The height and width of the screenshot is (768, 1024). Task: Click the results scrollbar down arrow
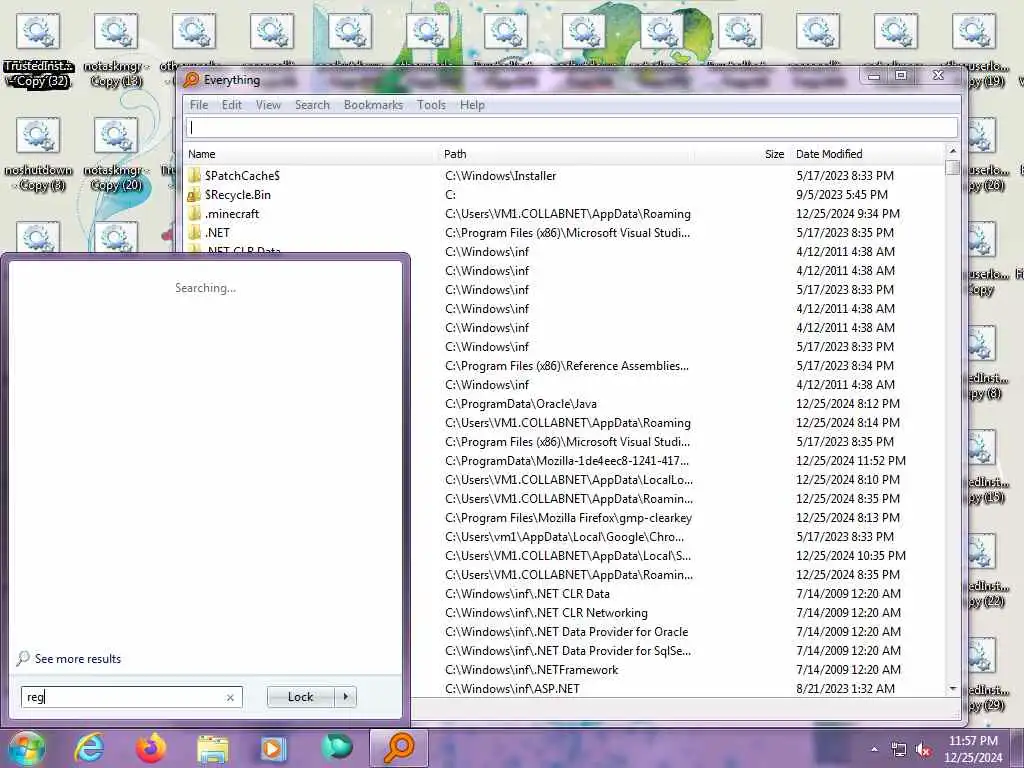952,689
